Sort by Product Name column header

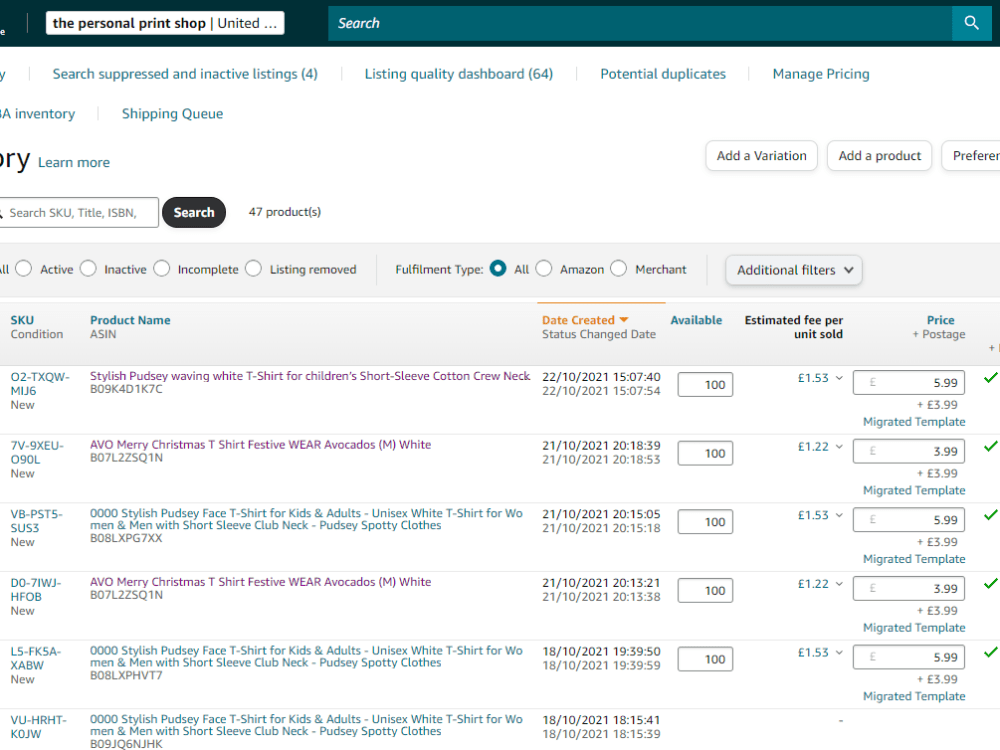(x=130, y=320)
